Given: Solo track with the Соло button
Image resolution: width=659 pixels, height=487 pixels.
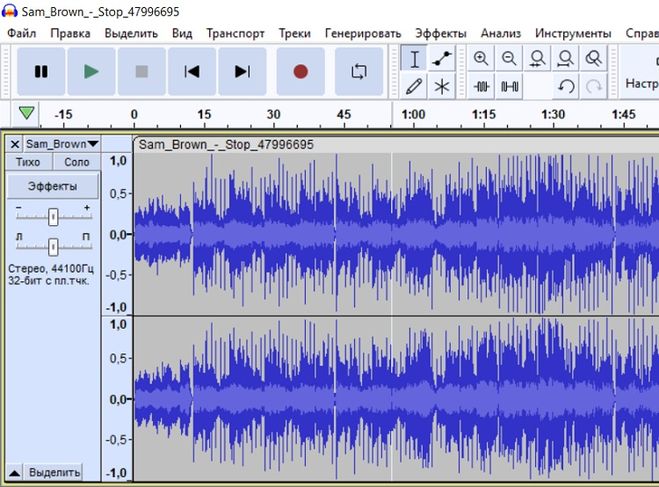Looking at the screenshot, I should (76, 162).
